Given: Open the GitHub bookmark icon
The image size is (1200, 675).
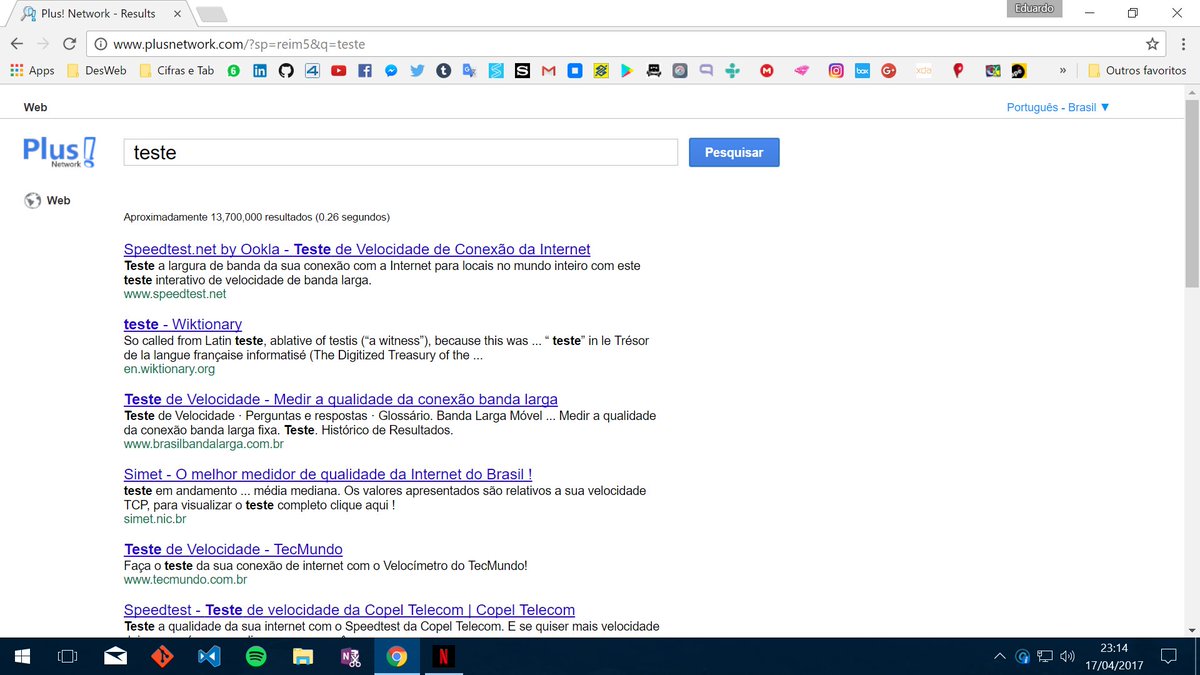Looking at the screenshot, I should (286, 71).
